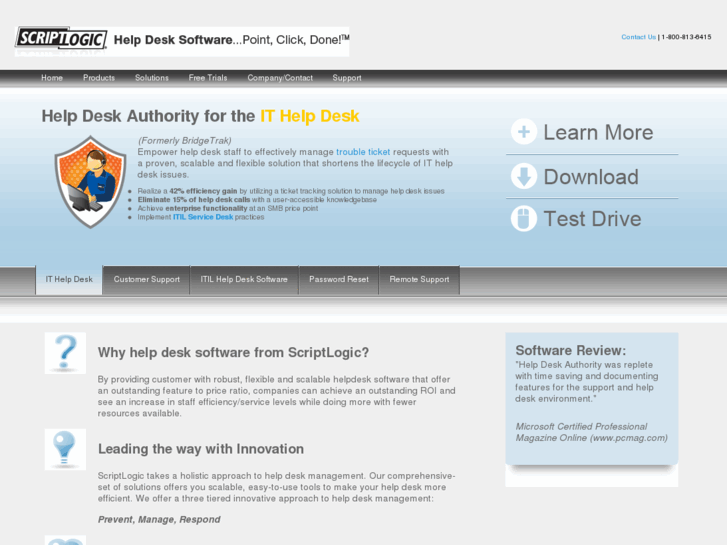Follow the Contact Us link
Image resolution: width=727 pixels, height=545 pixels.
(x=638, y=37)
